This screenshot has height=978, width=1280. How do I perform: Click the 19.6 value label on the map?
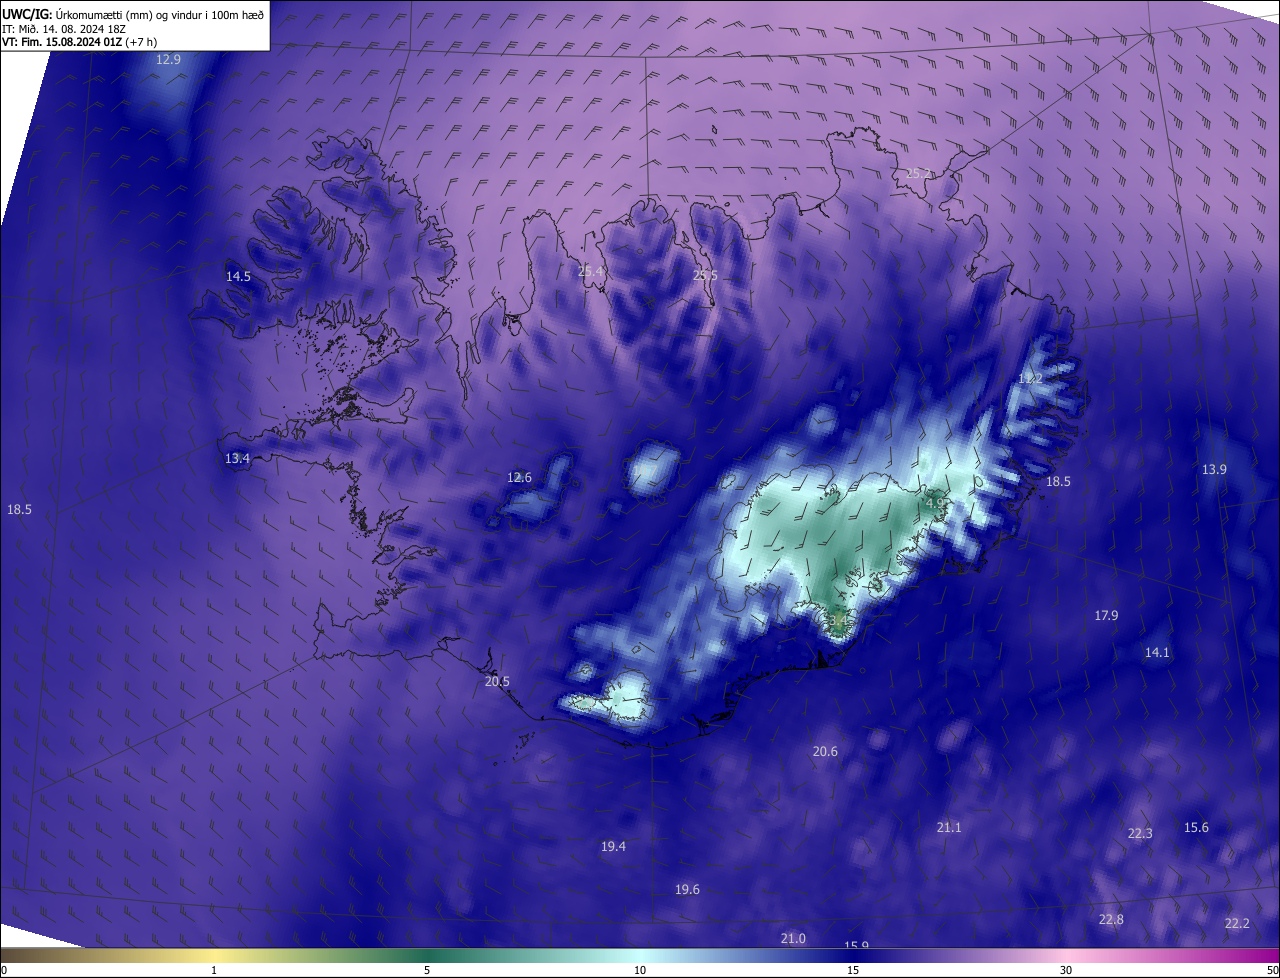click(x=687, y=889)
